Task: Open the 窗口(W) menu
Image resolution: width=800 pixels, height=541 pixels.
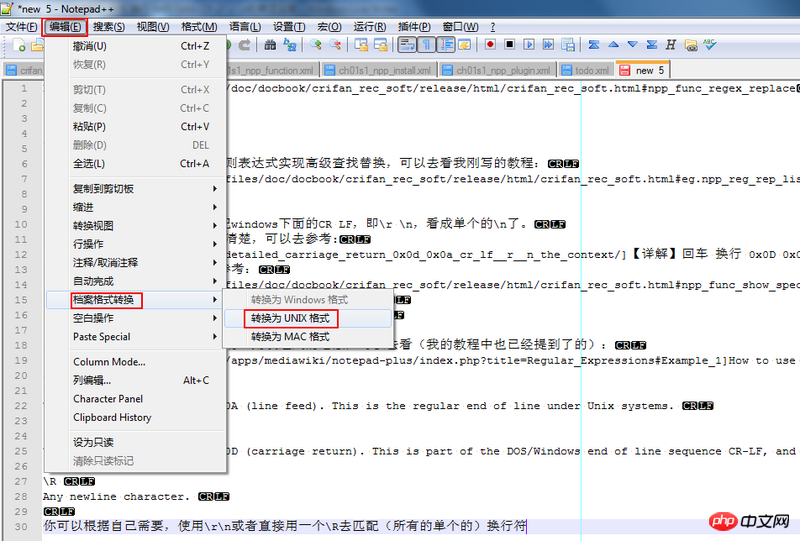Action: [x=460, y=27]
